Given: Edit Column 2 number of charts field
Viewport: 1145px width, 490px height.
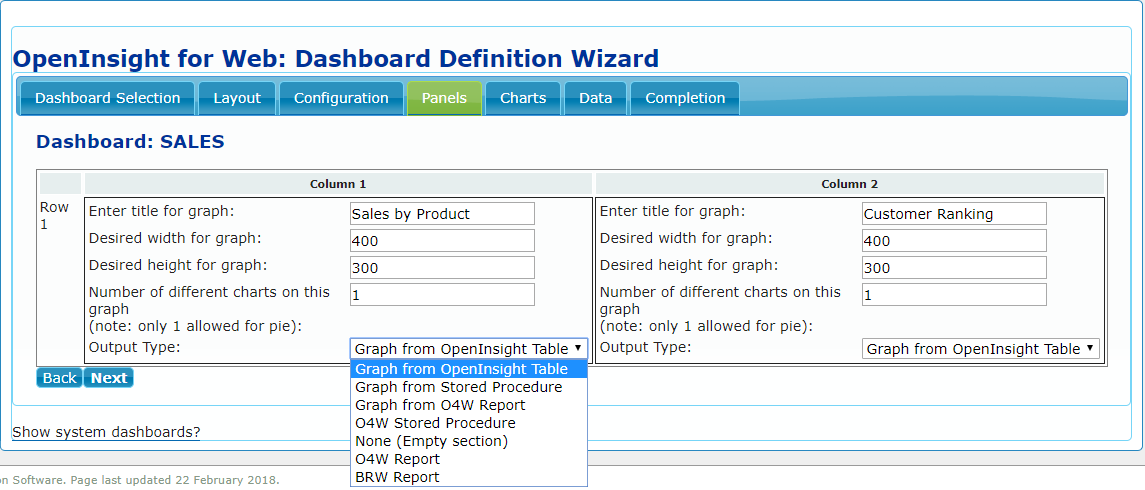Looking at the screenshot, I should (x=954, y=294).
